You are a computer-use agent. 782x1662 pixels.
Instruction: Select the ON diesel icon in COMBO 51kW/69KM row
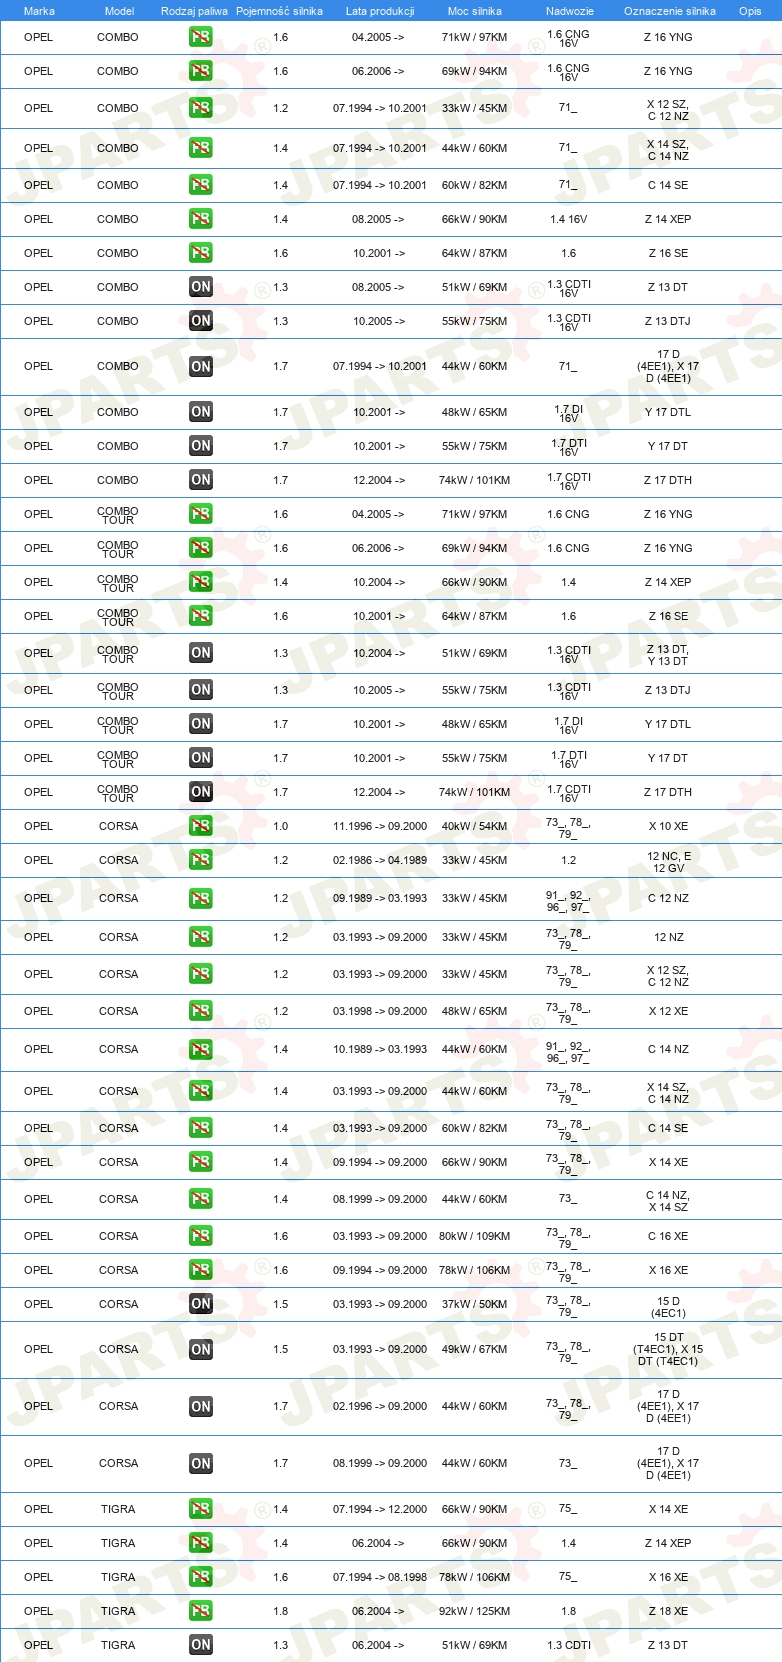201,287
